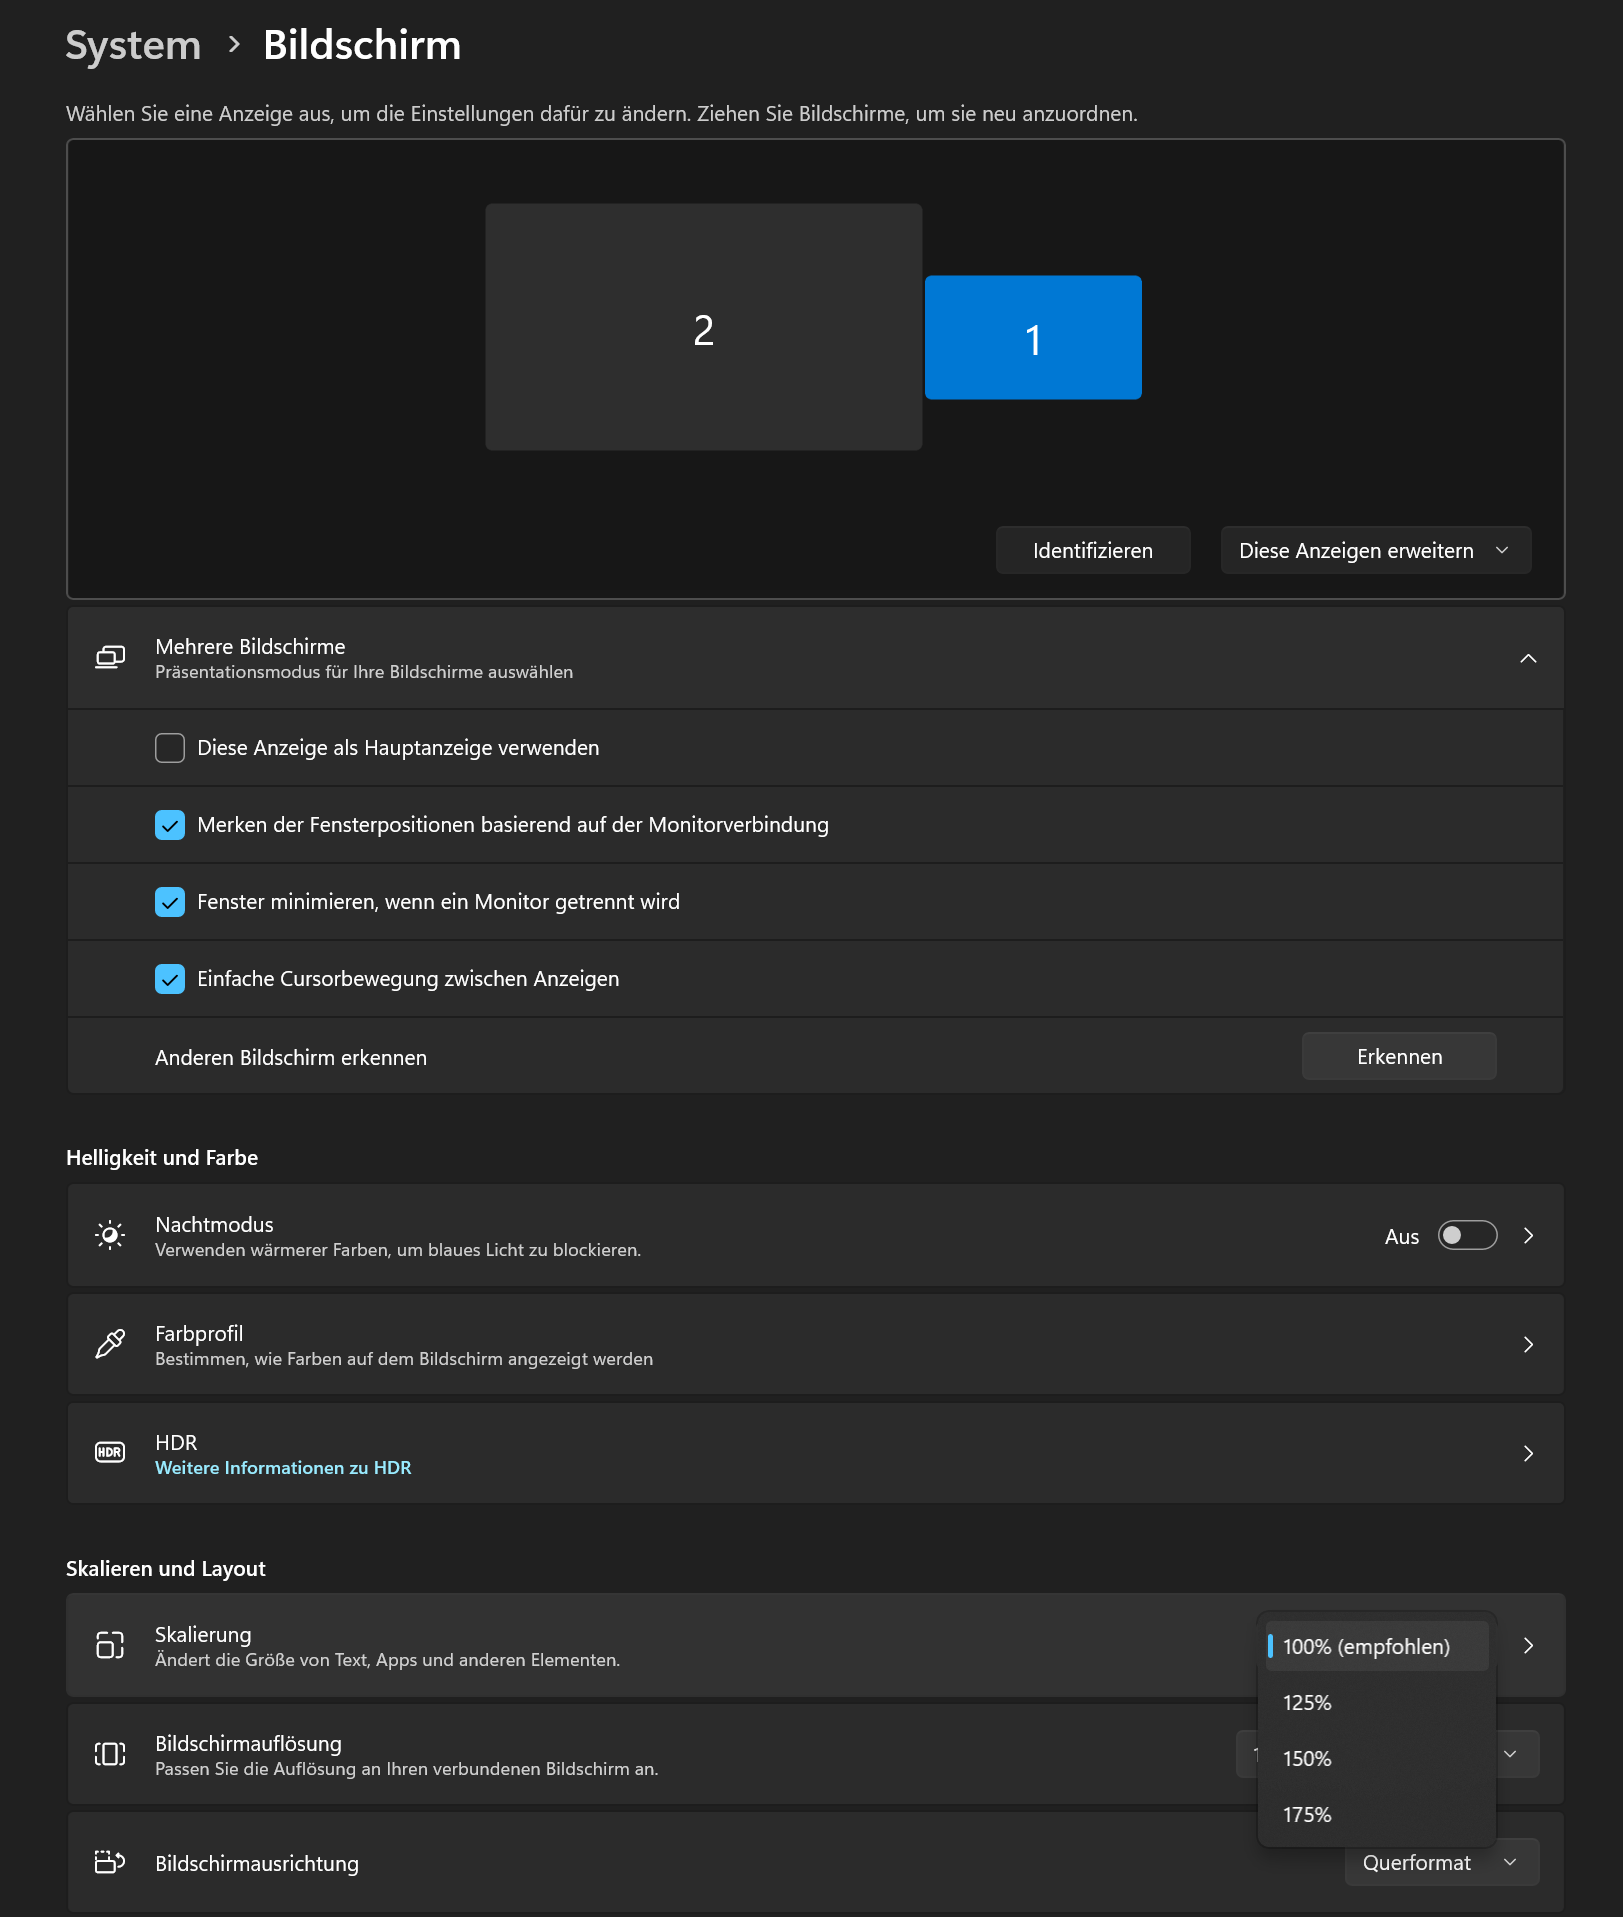Select the Nachtmodus light bulb icon
This screenshot has width=1623, height=1917.
tap(109, 1235)
